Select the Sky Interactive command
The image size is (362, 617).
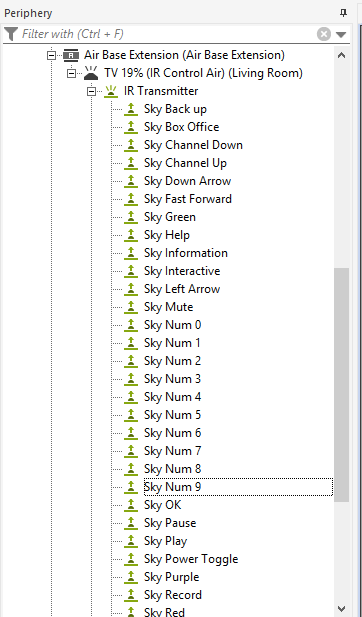click(182, 271)
